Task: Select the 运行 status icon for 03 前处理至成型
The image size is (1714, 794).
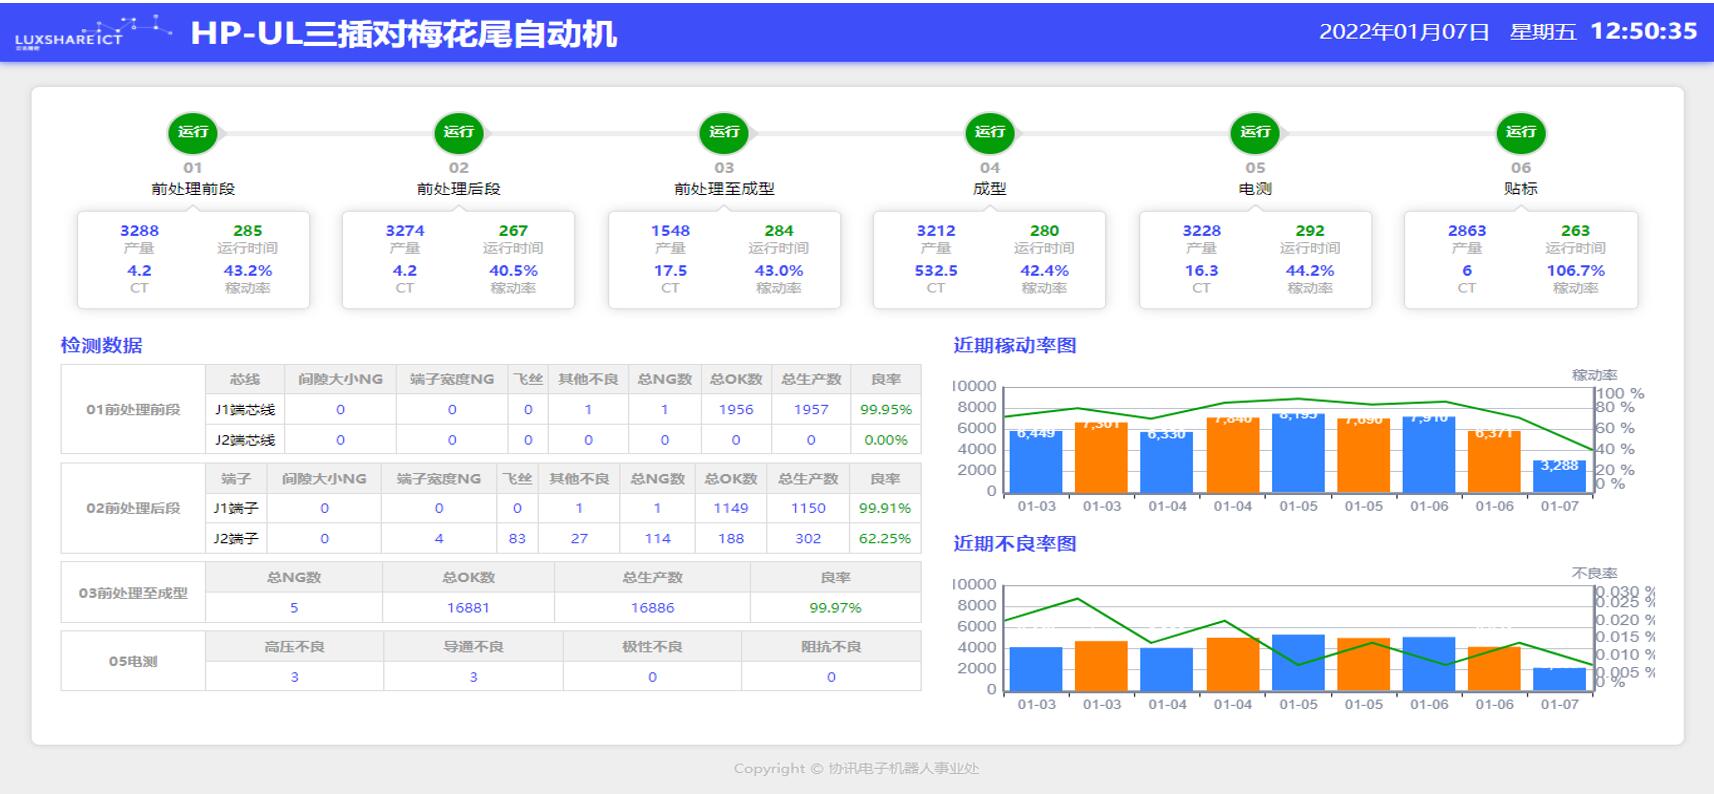Action: coord(724,132)
